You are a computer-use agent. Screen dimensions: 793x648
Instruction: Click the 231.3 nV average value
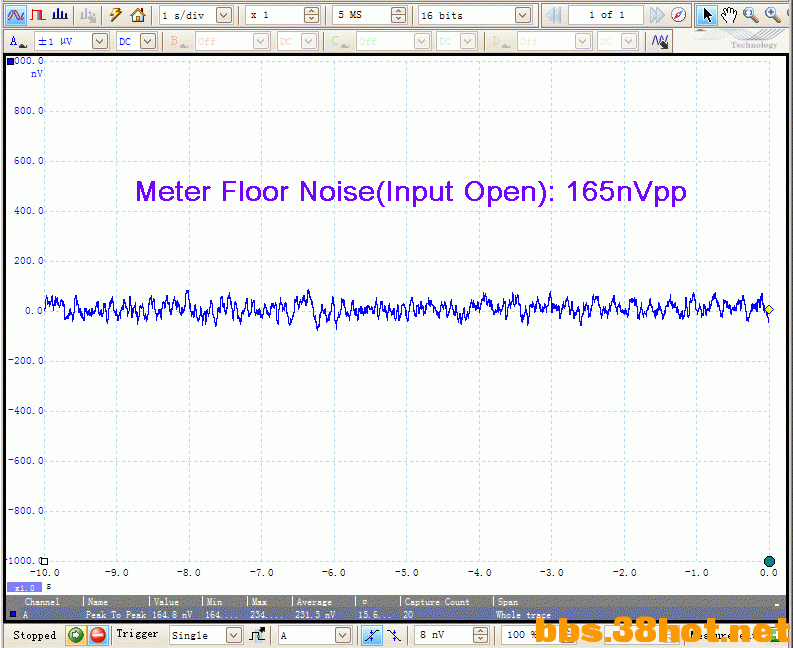click(x=315, y=615)
